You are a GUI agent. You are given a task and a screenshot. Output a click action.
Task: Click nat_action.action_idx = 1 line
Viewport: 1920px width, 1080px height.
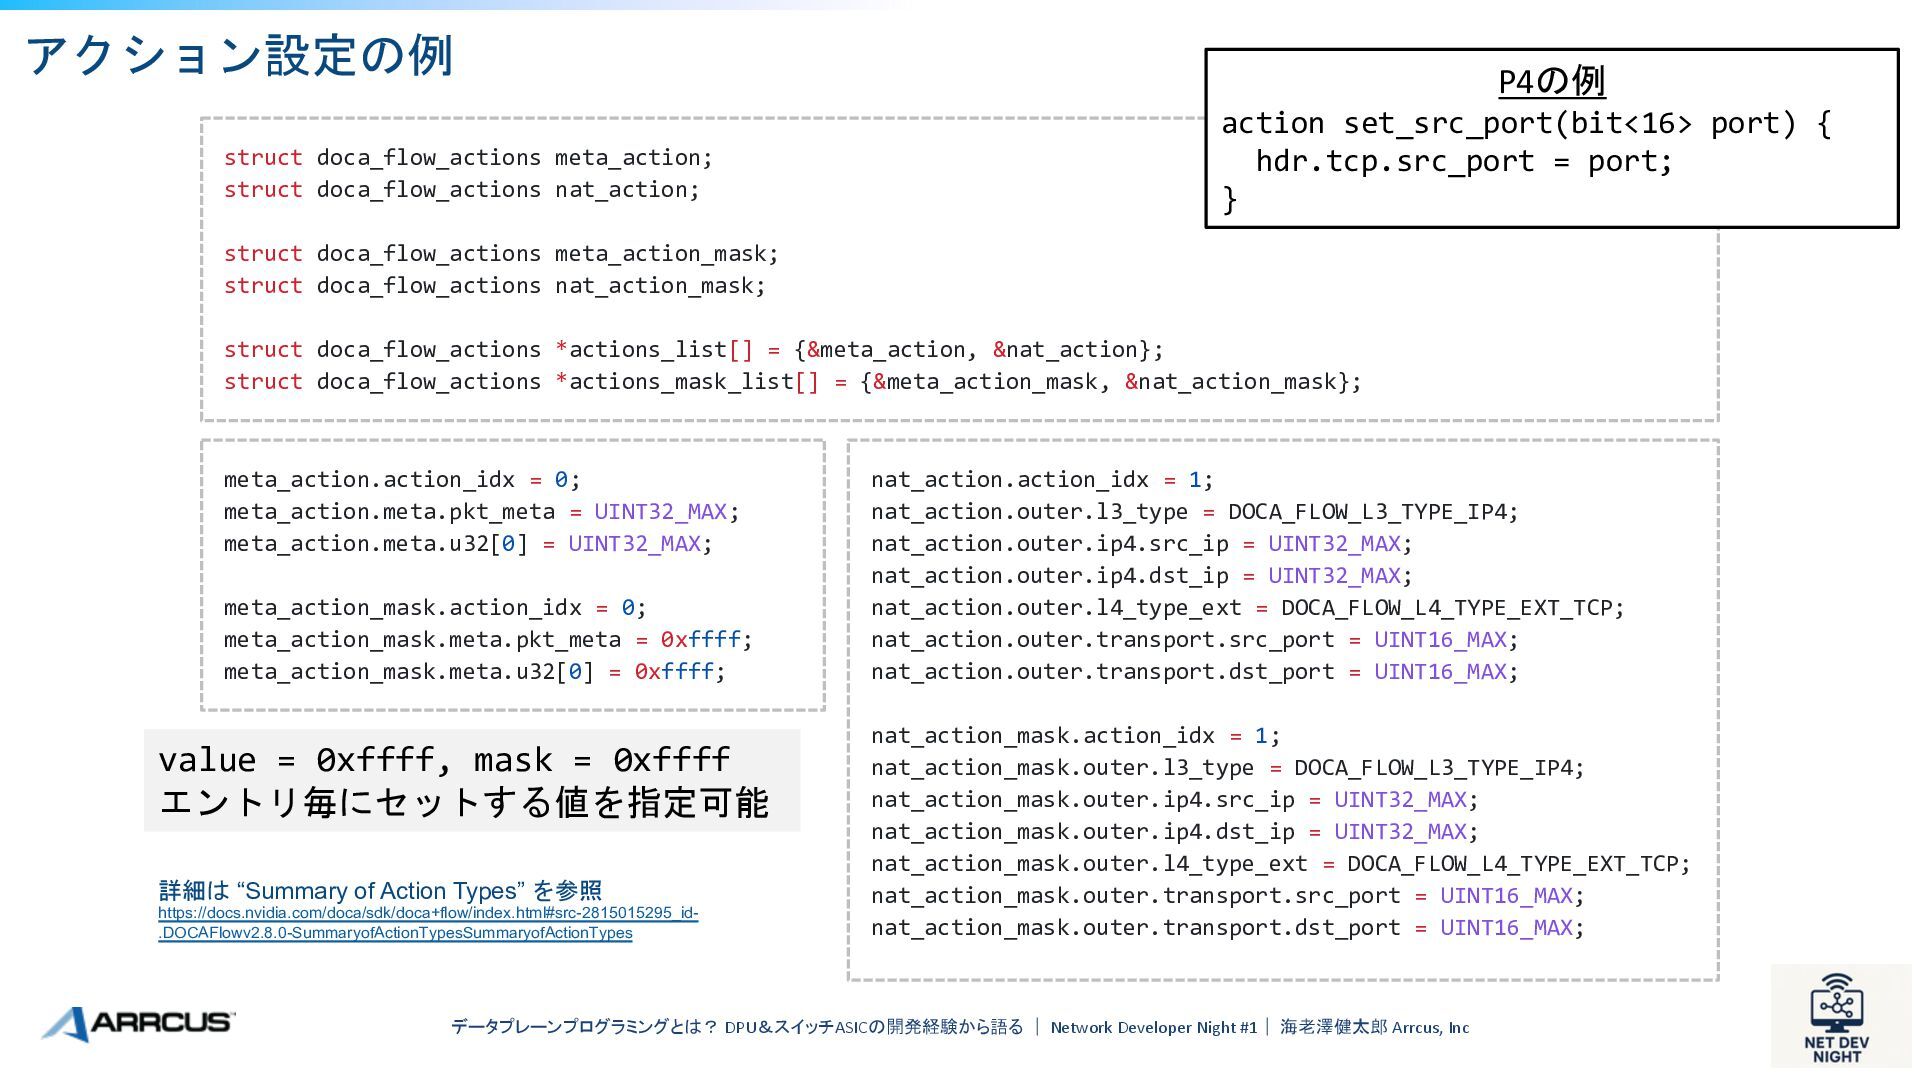[x=1041, y=480]
